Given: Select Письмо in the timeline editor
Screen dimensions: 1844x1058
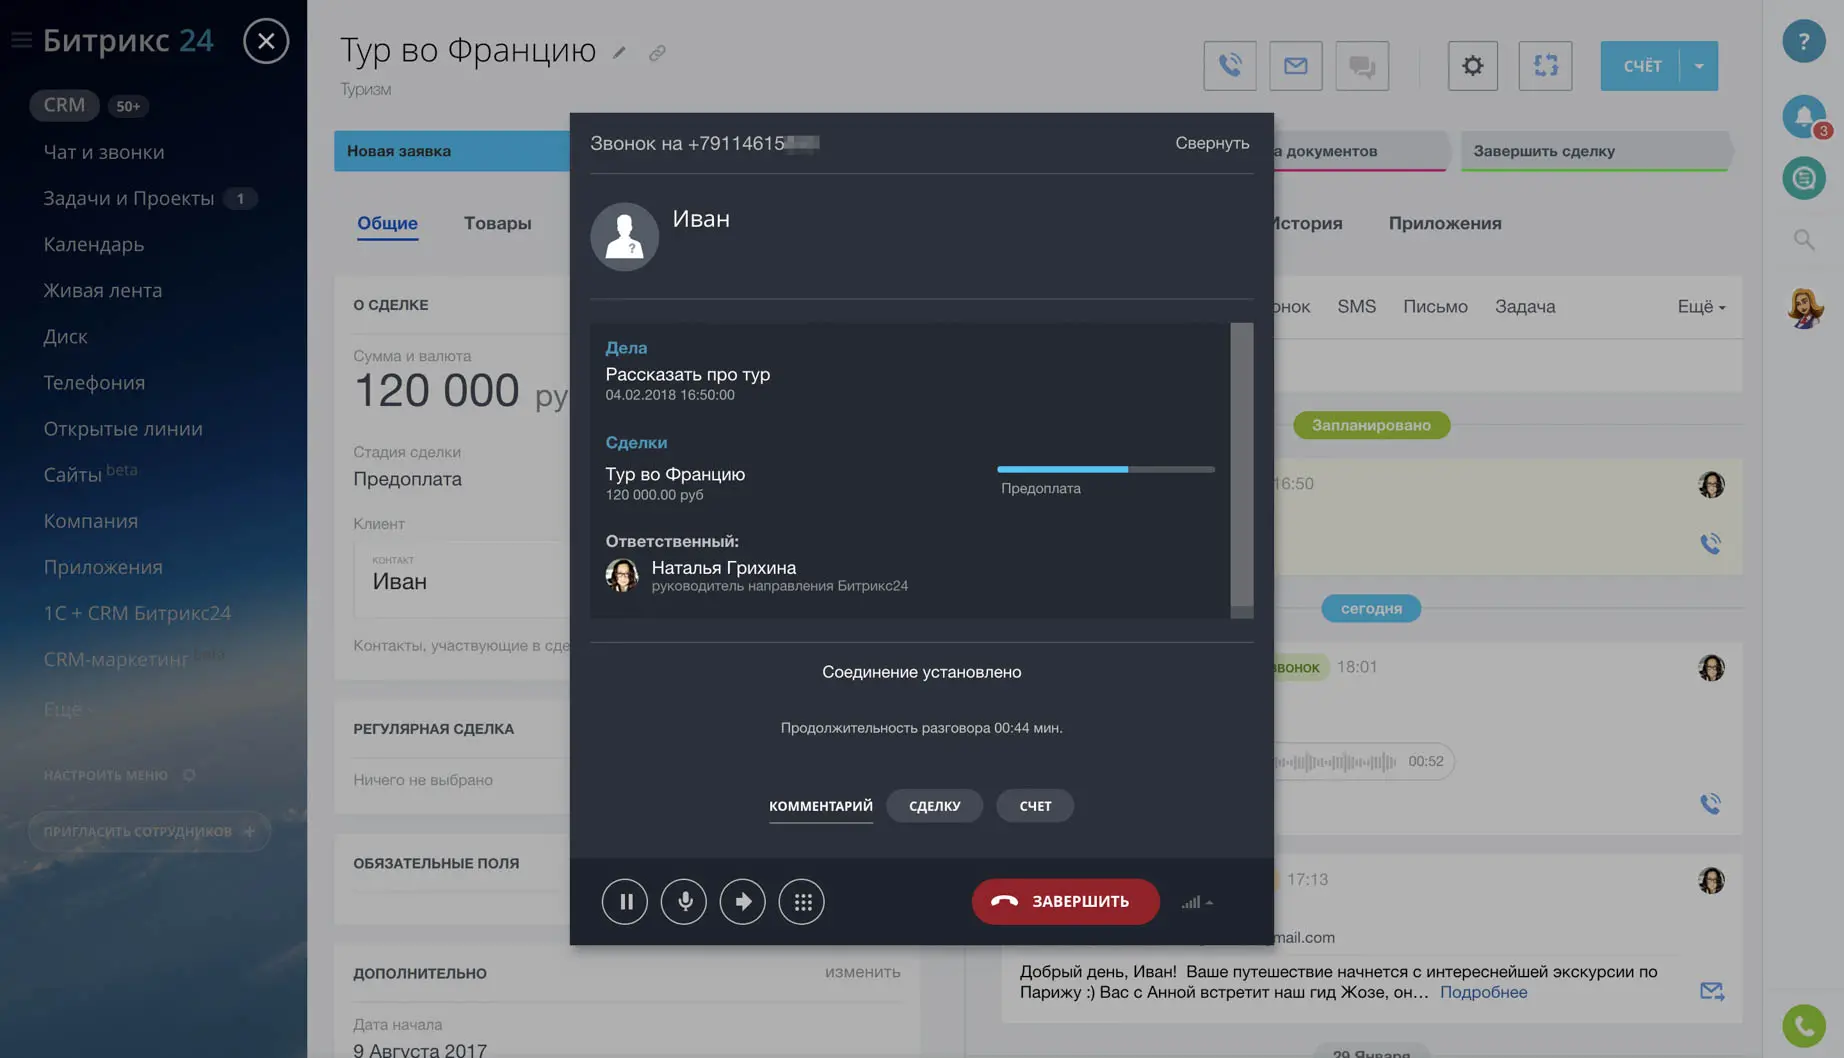Looking at the screenshot, I should [x=1435, y=306].
